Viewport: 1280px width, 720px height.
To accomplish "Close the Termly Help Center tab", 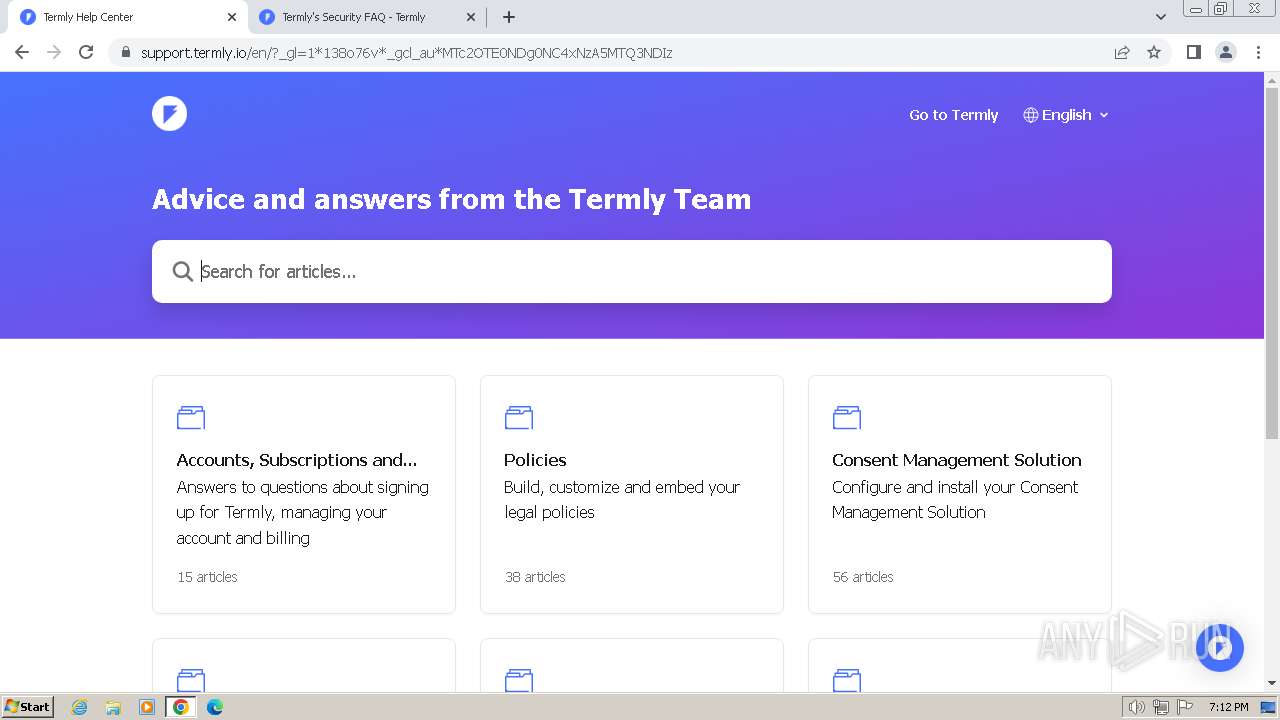I will 232,17.
